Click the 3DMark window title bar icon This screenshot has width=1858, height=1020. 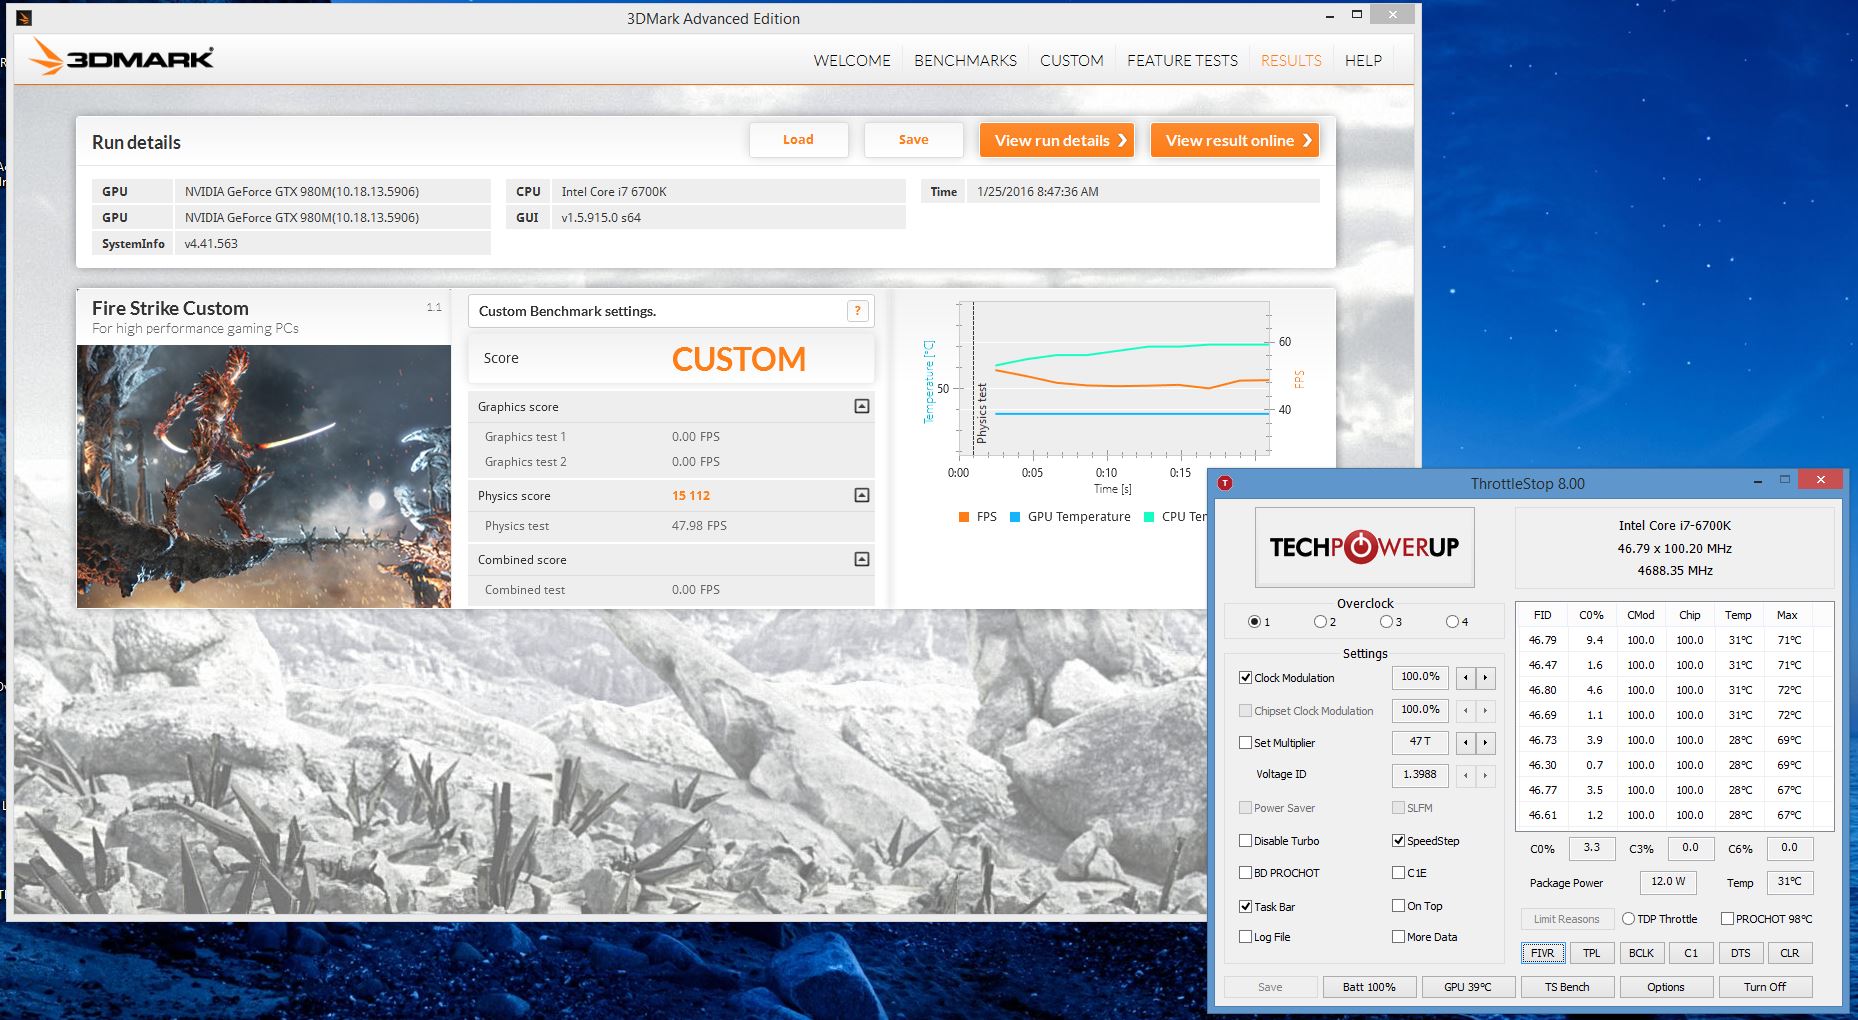coord(24,18)
